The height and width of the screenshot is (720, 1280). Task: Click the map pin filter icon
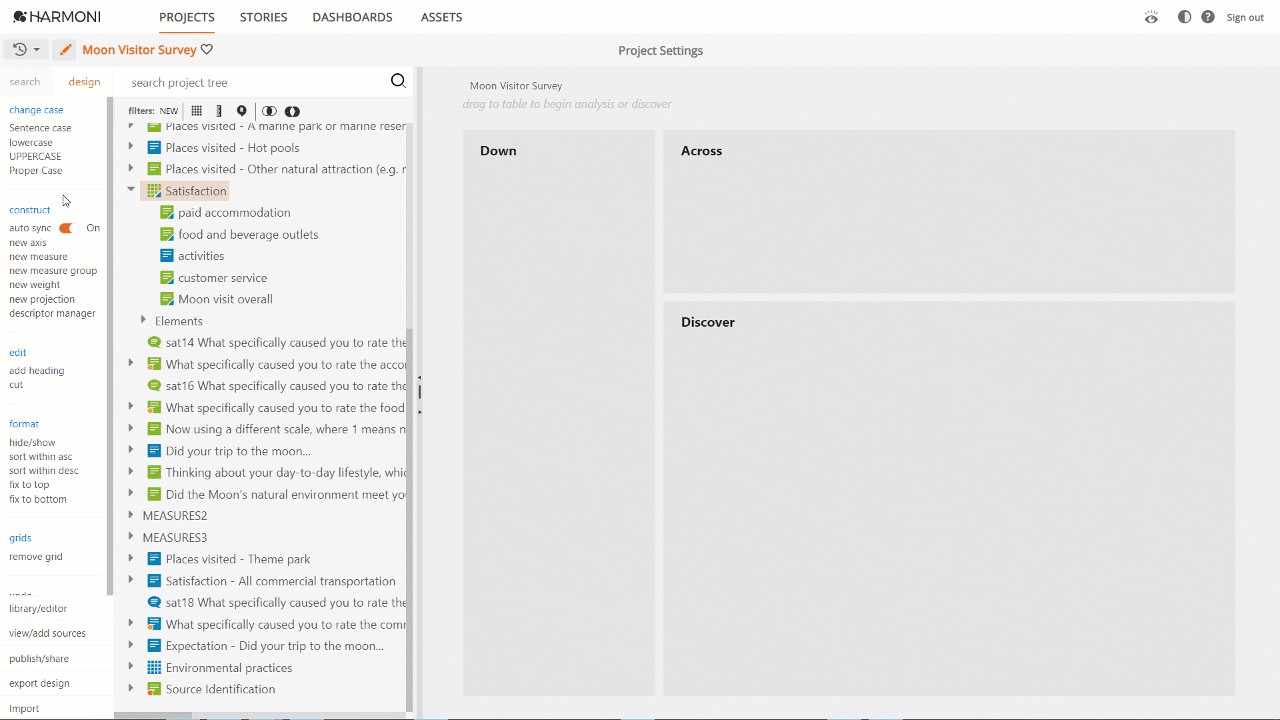point(241,111)
